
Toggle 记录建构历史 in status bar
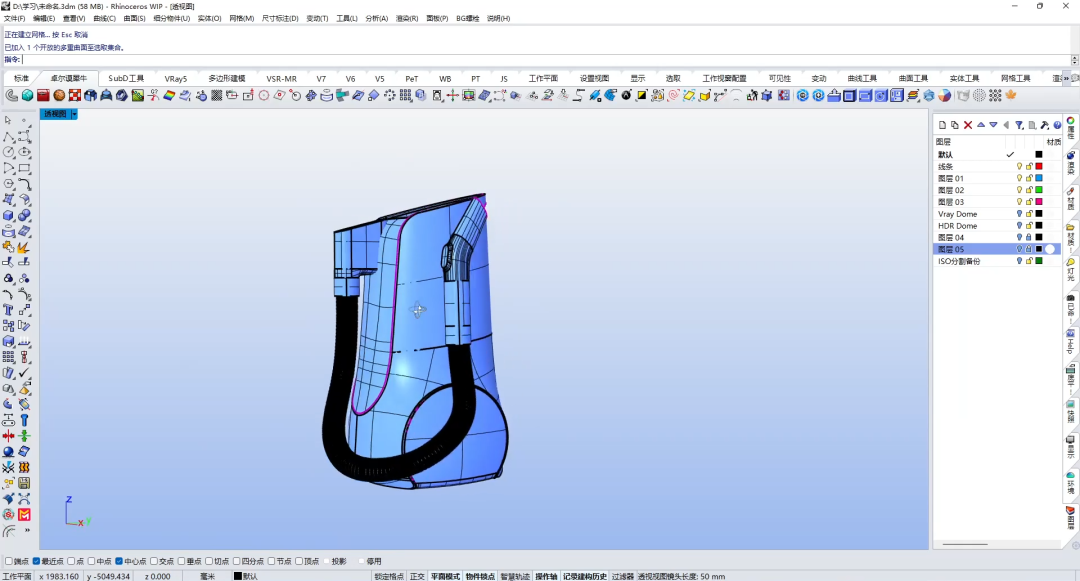(x=585, y=576)
